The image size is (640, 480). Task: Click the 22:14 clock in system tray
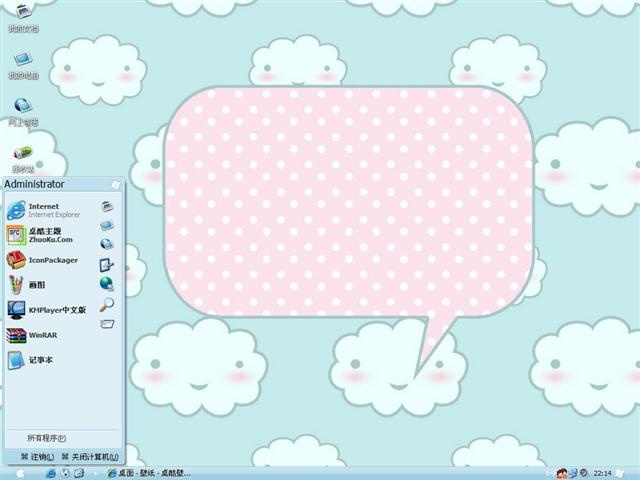tap(602, 473)
